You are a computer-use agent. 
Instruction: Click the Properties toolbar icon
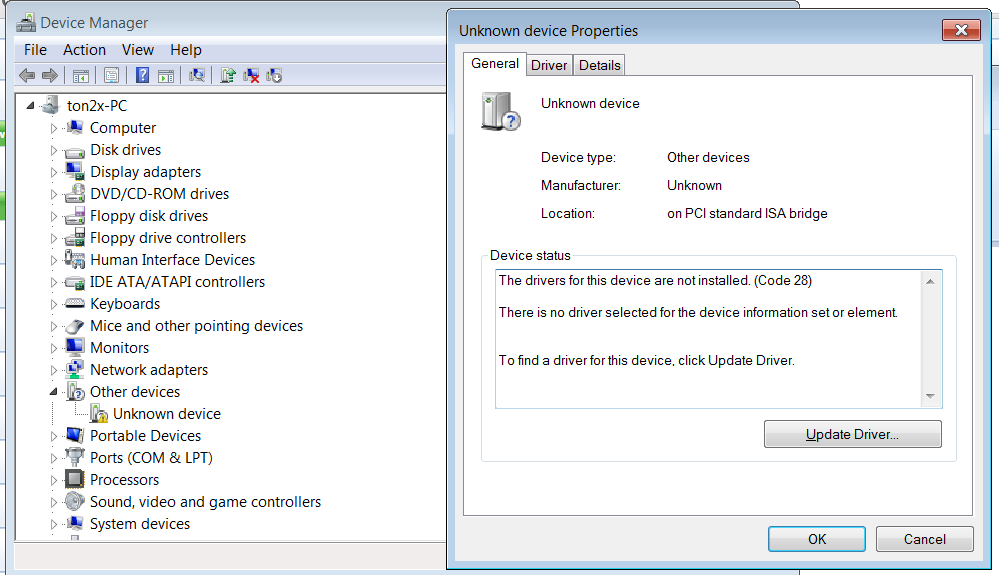[111, 76]
